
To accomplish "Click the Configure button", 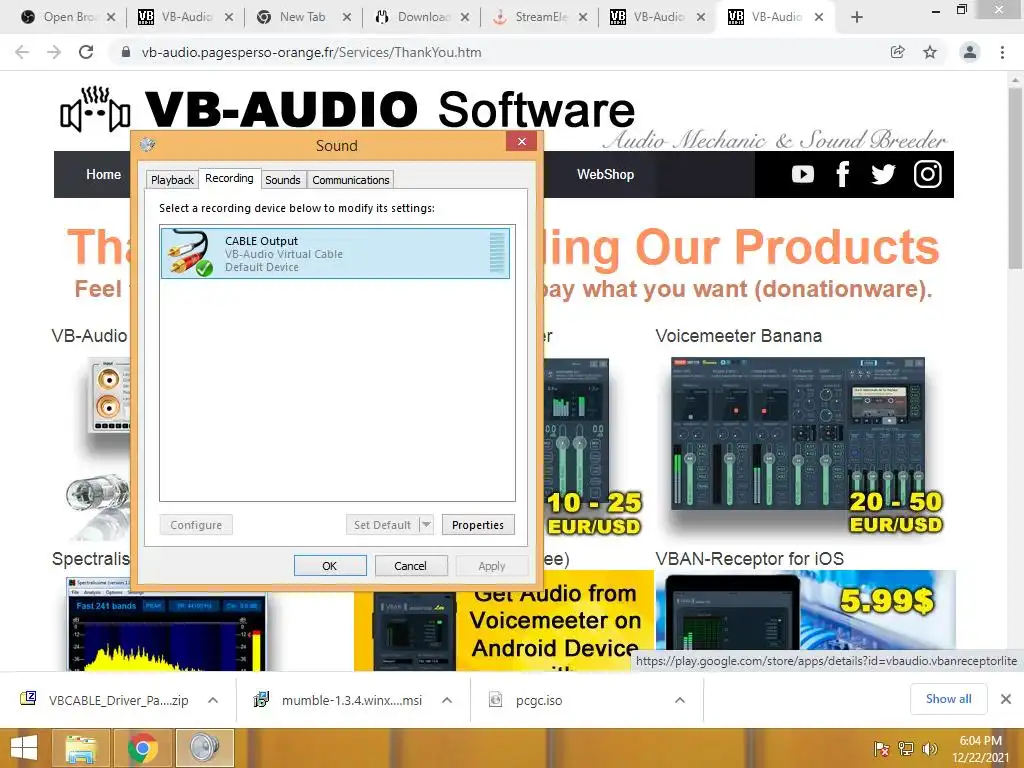I will (x=196, y=524).
